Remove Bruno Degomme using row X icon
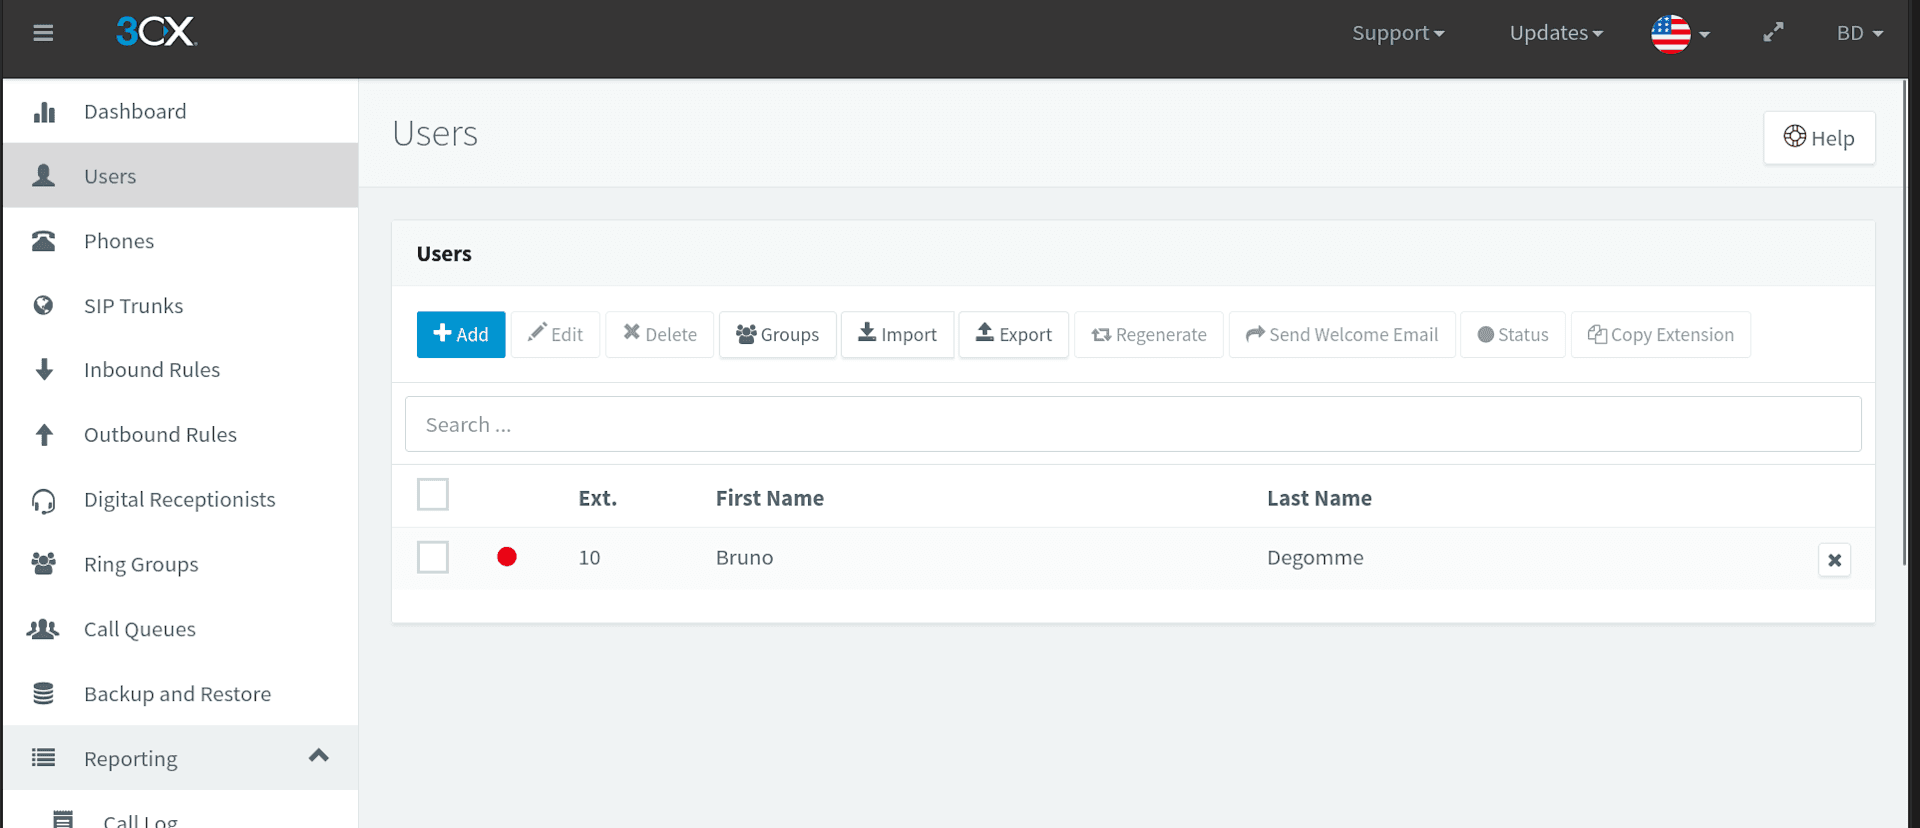 [x=1834, y=560]
